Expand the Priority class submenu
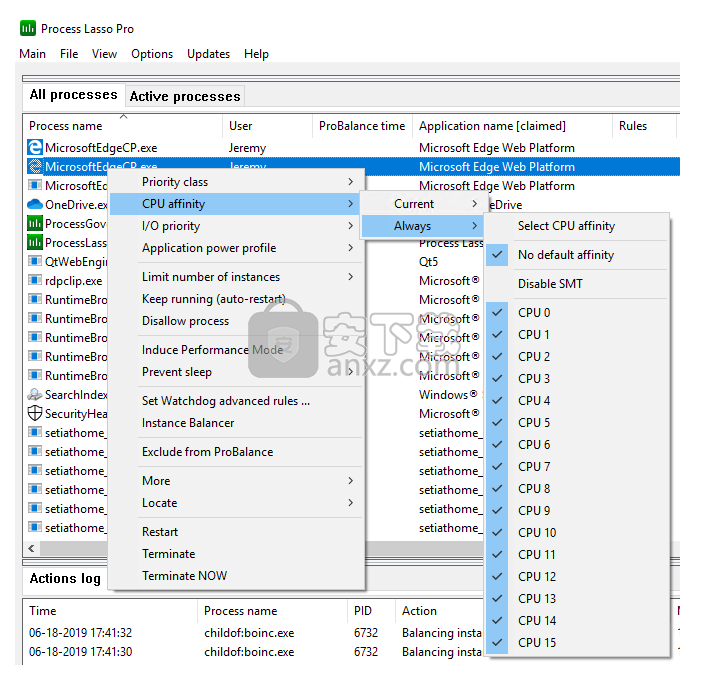712x679 pixels. coord(237,182)
